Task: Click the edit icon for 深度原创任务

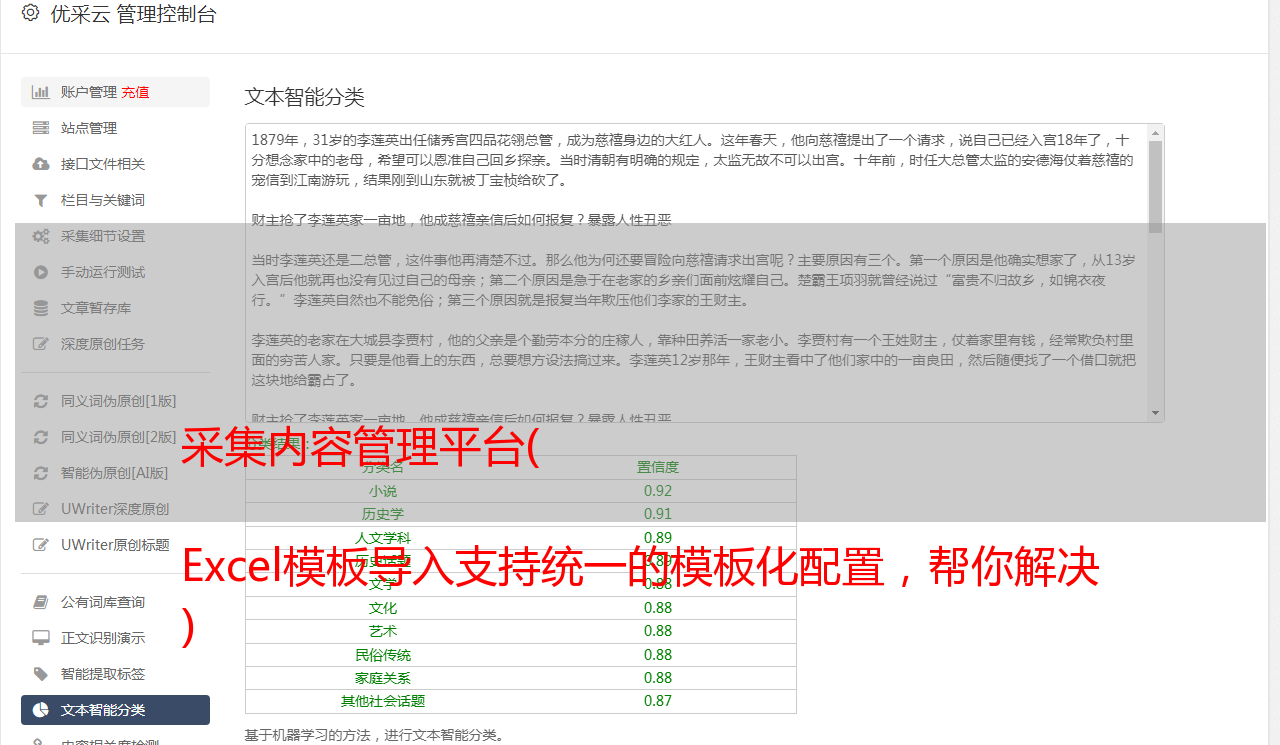Action: (41, 344)
